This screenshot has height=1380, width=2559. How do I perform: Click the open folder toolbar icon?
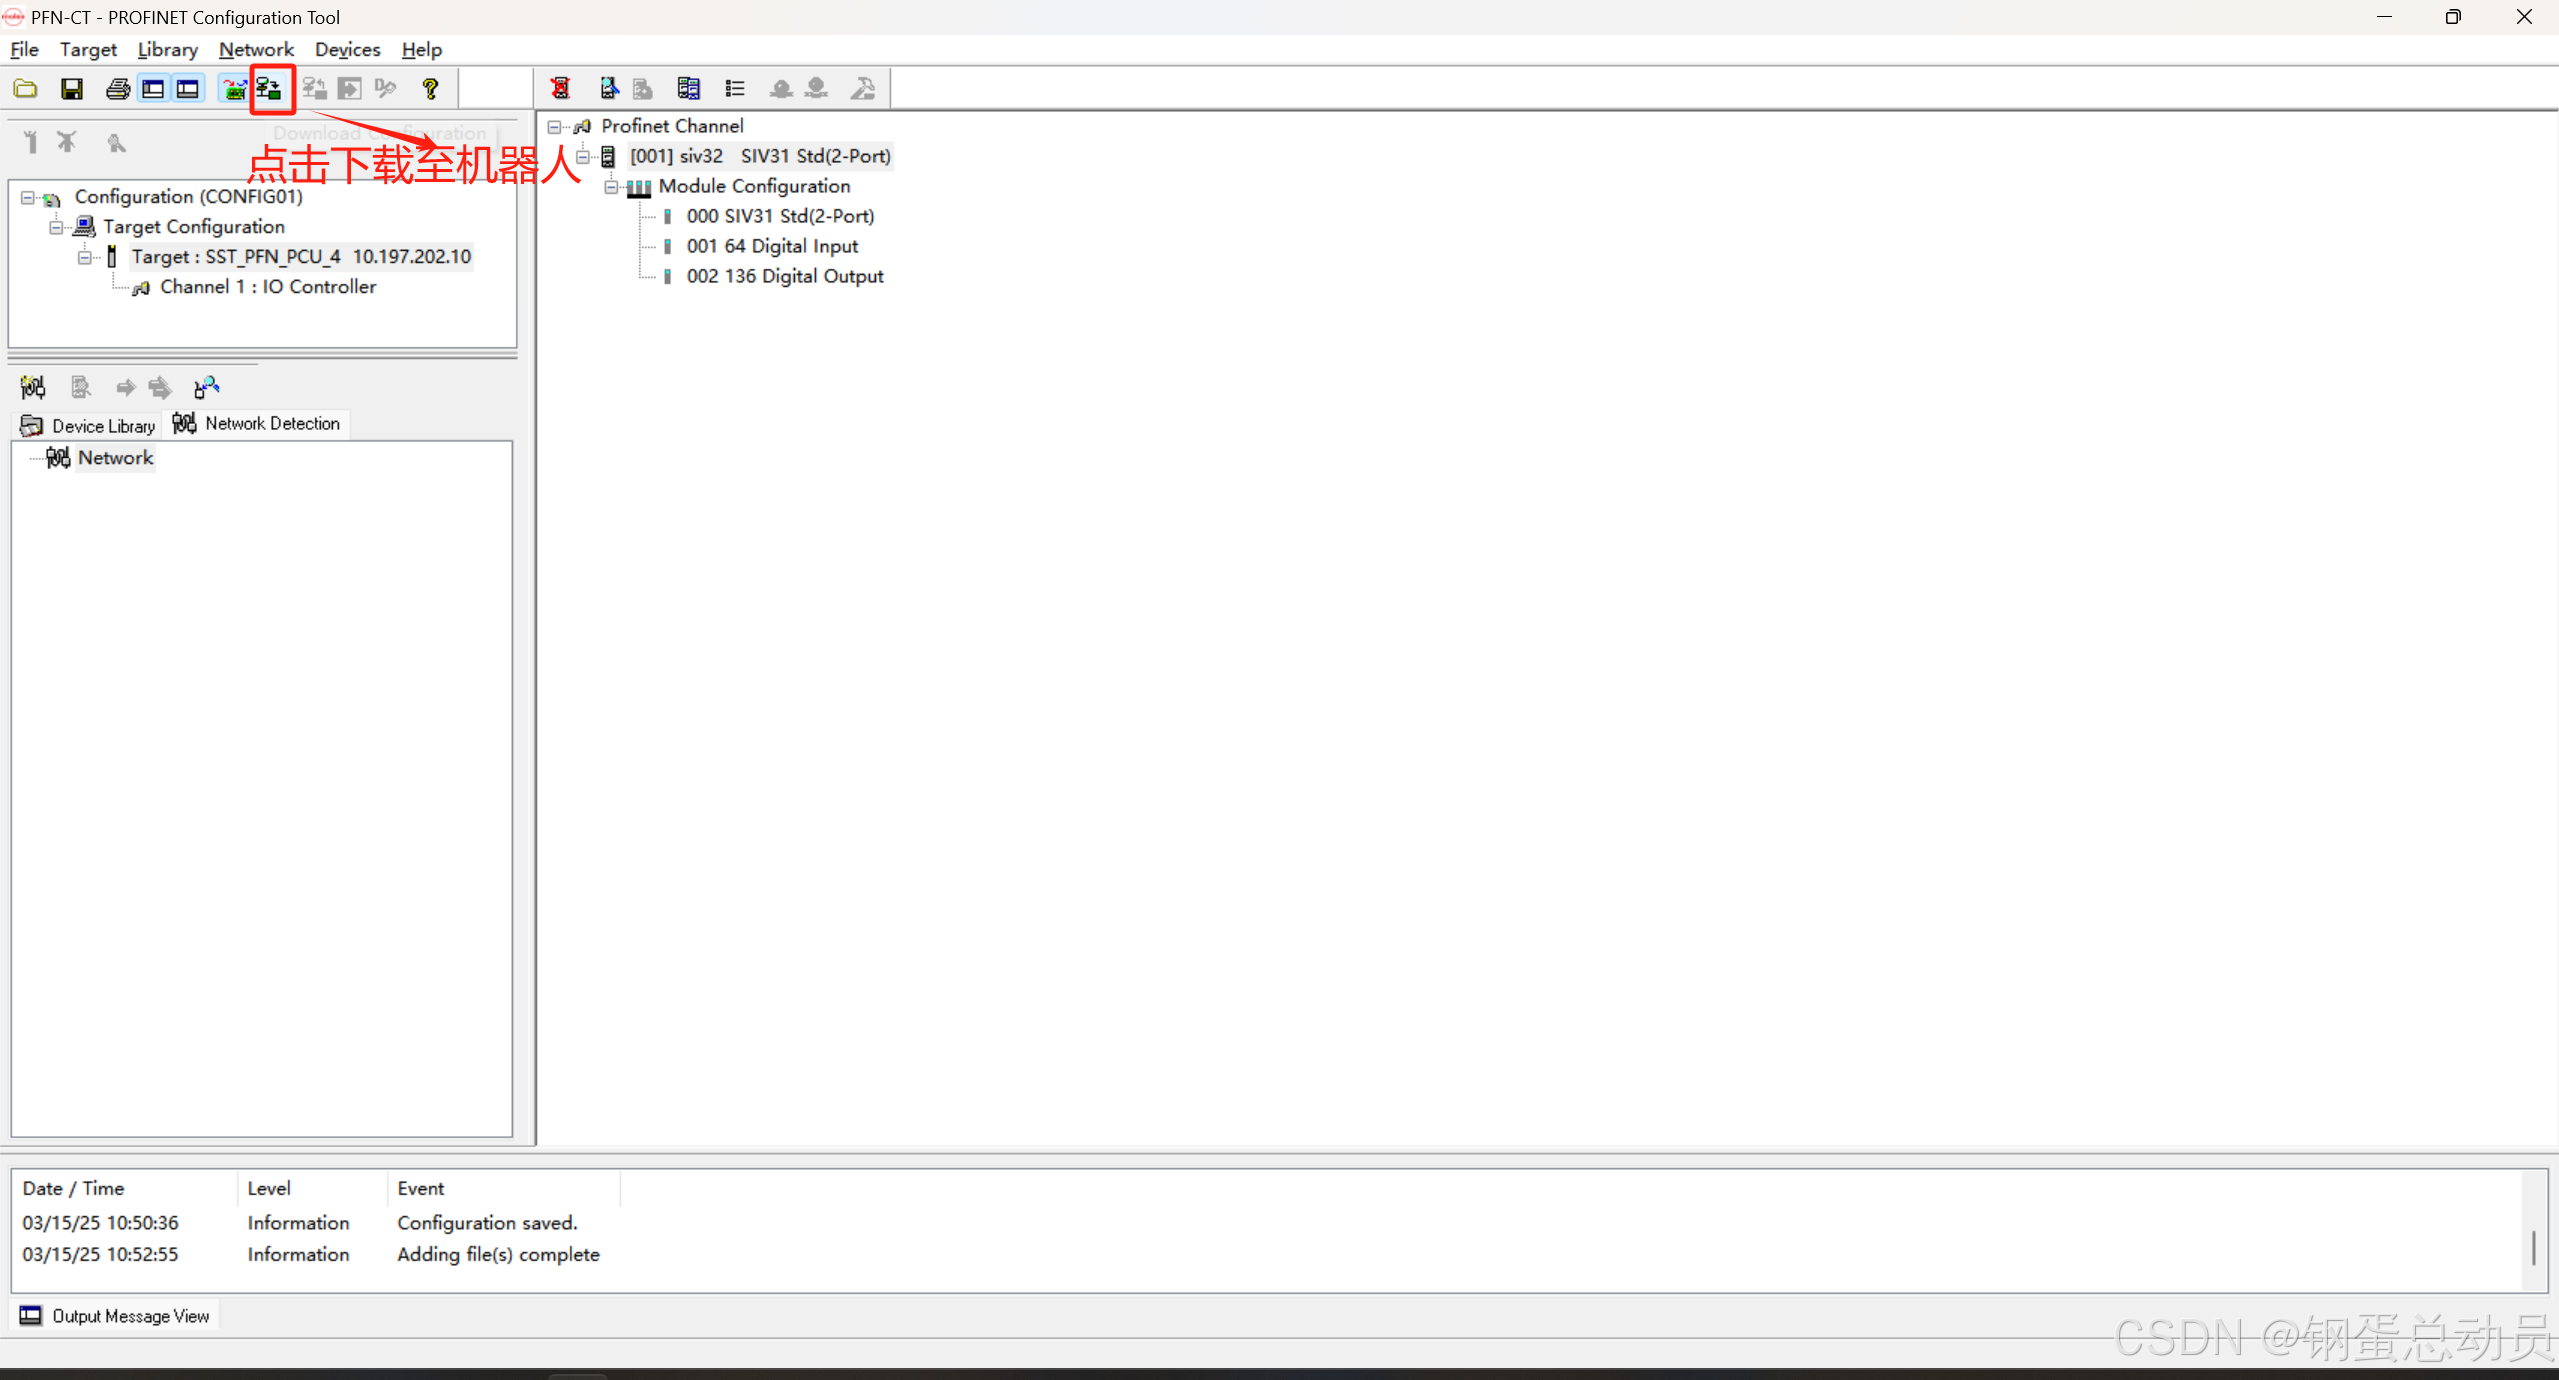[26, 89]
